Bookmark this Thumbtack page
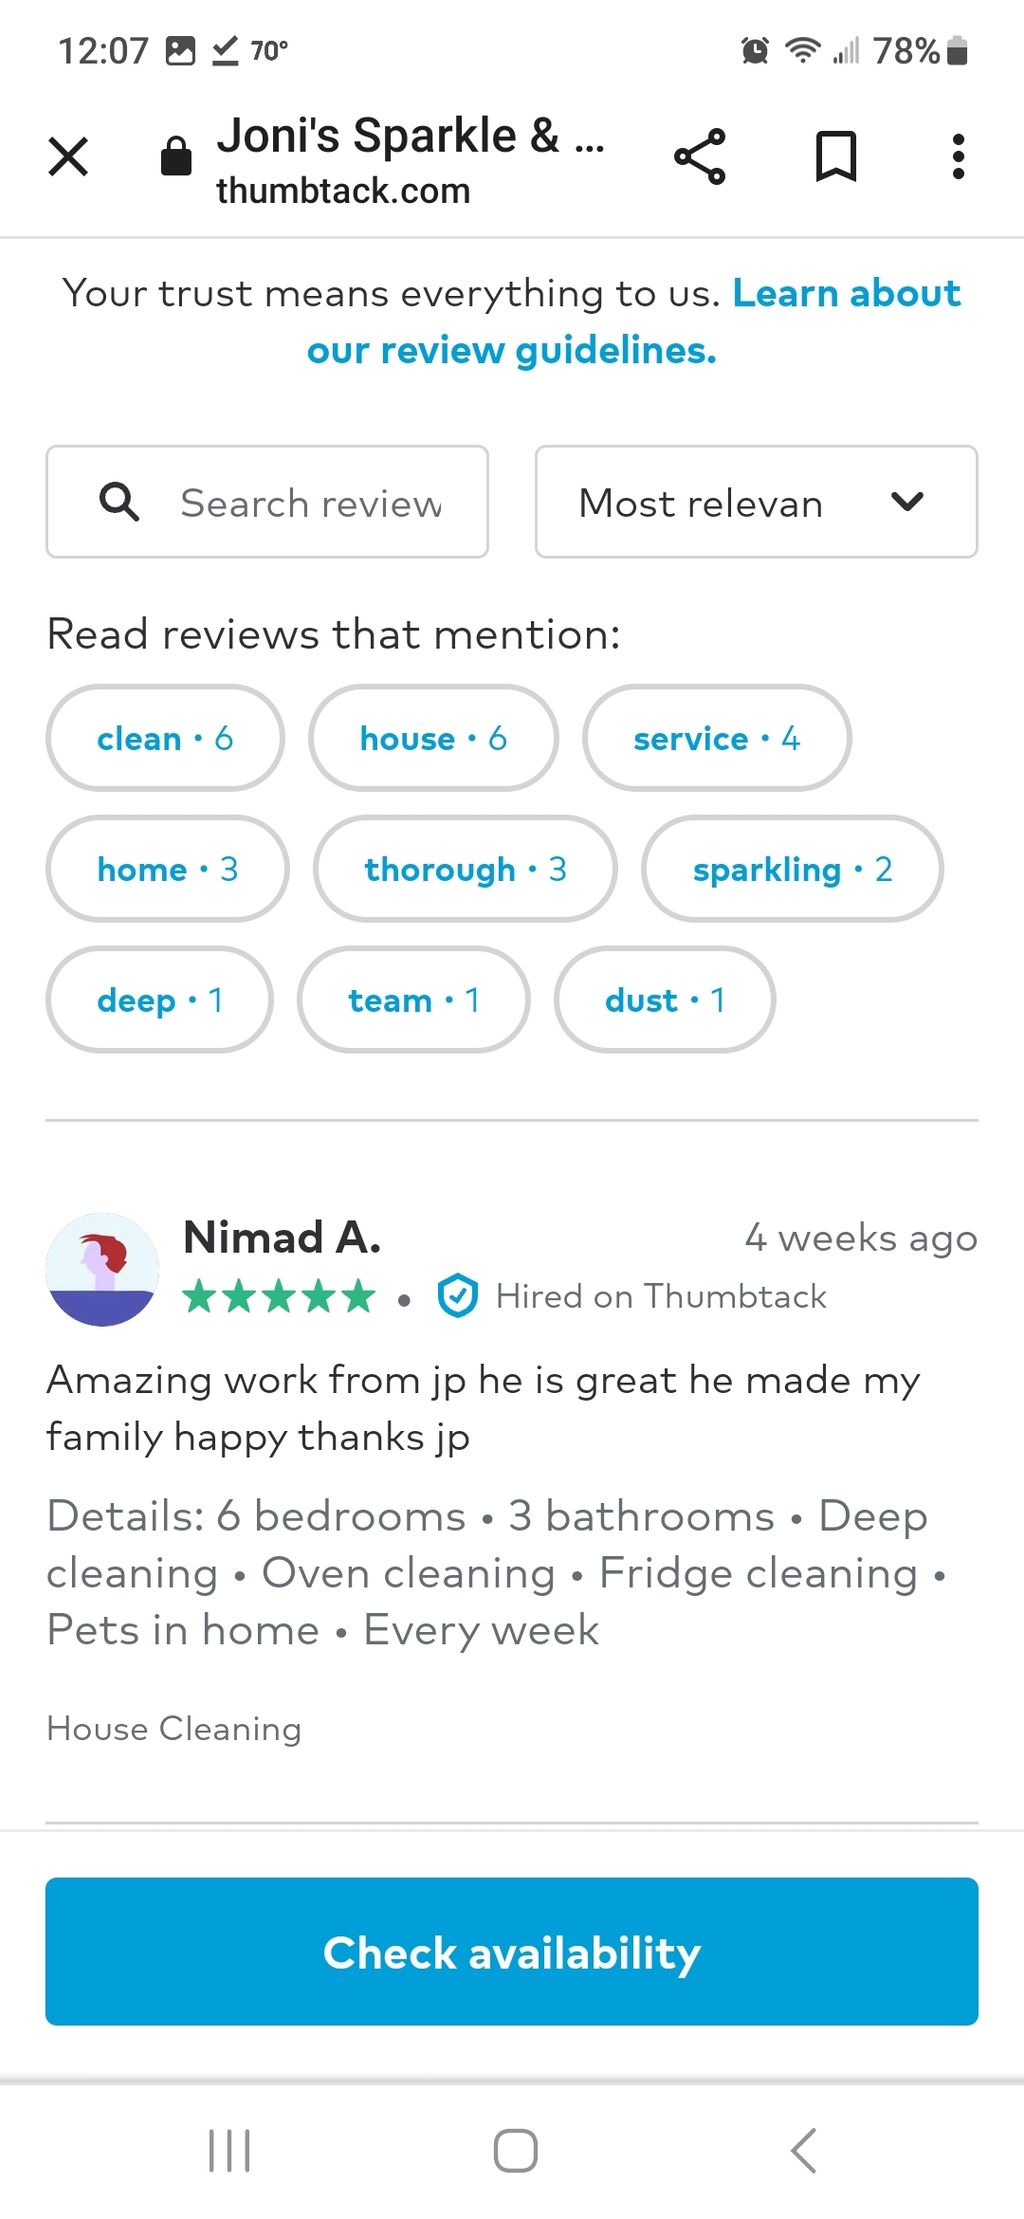 pyautogui.click(x=836, y=157)
